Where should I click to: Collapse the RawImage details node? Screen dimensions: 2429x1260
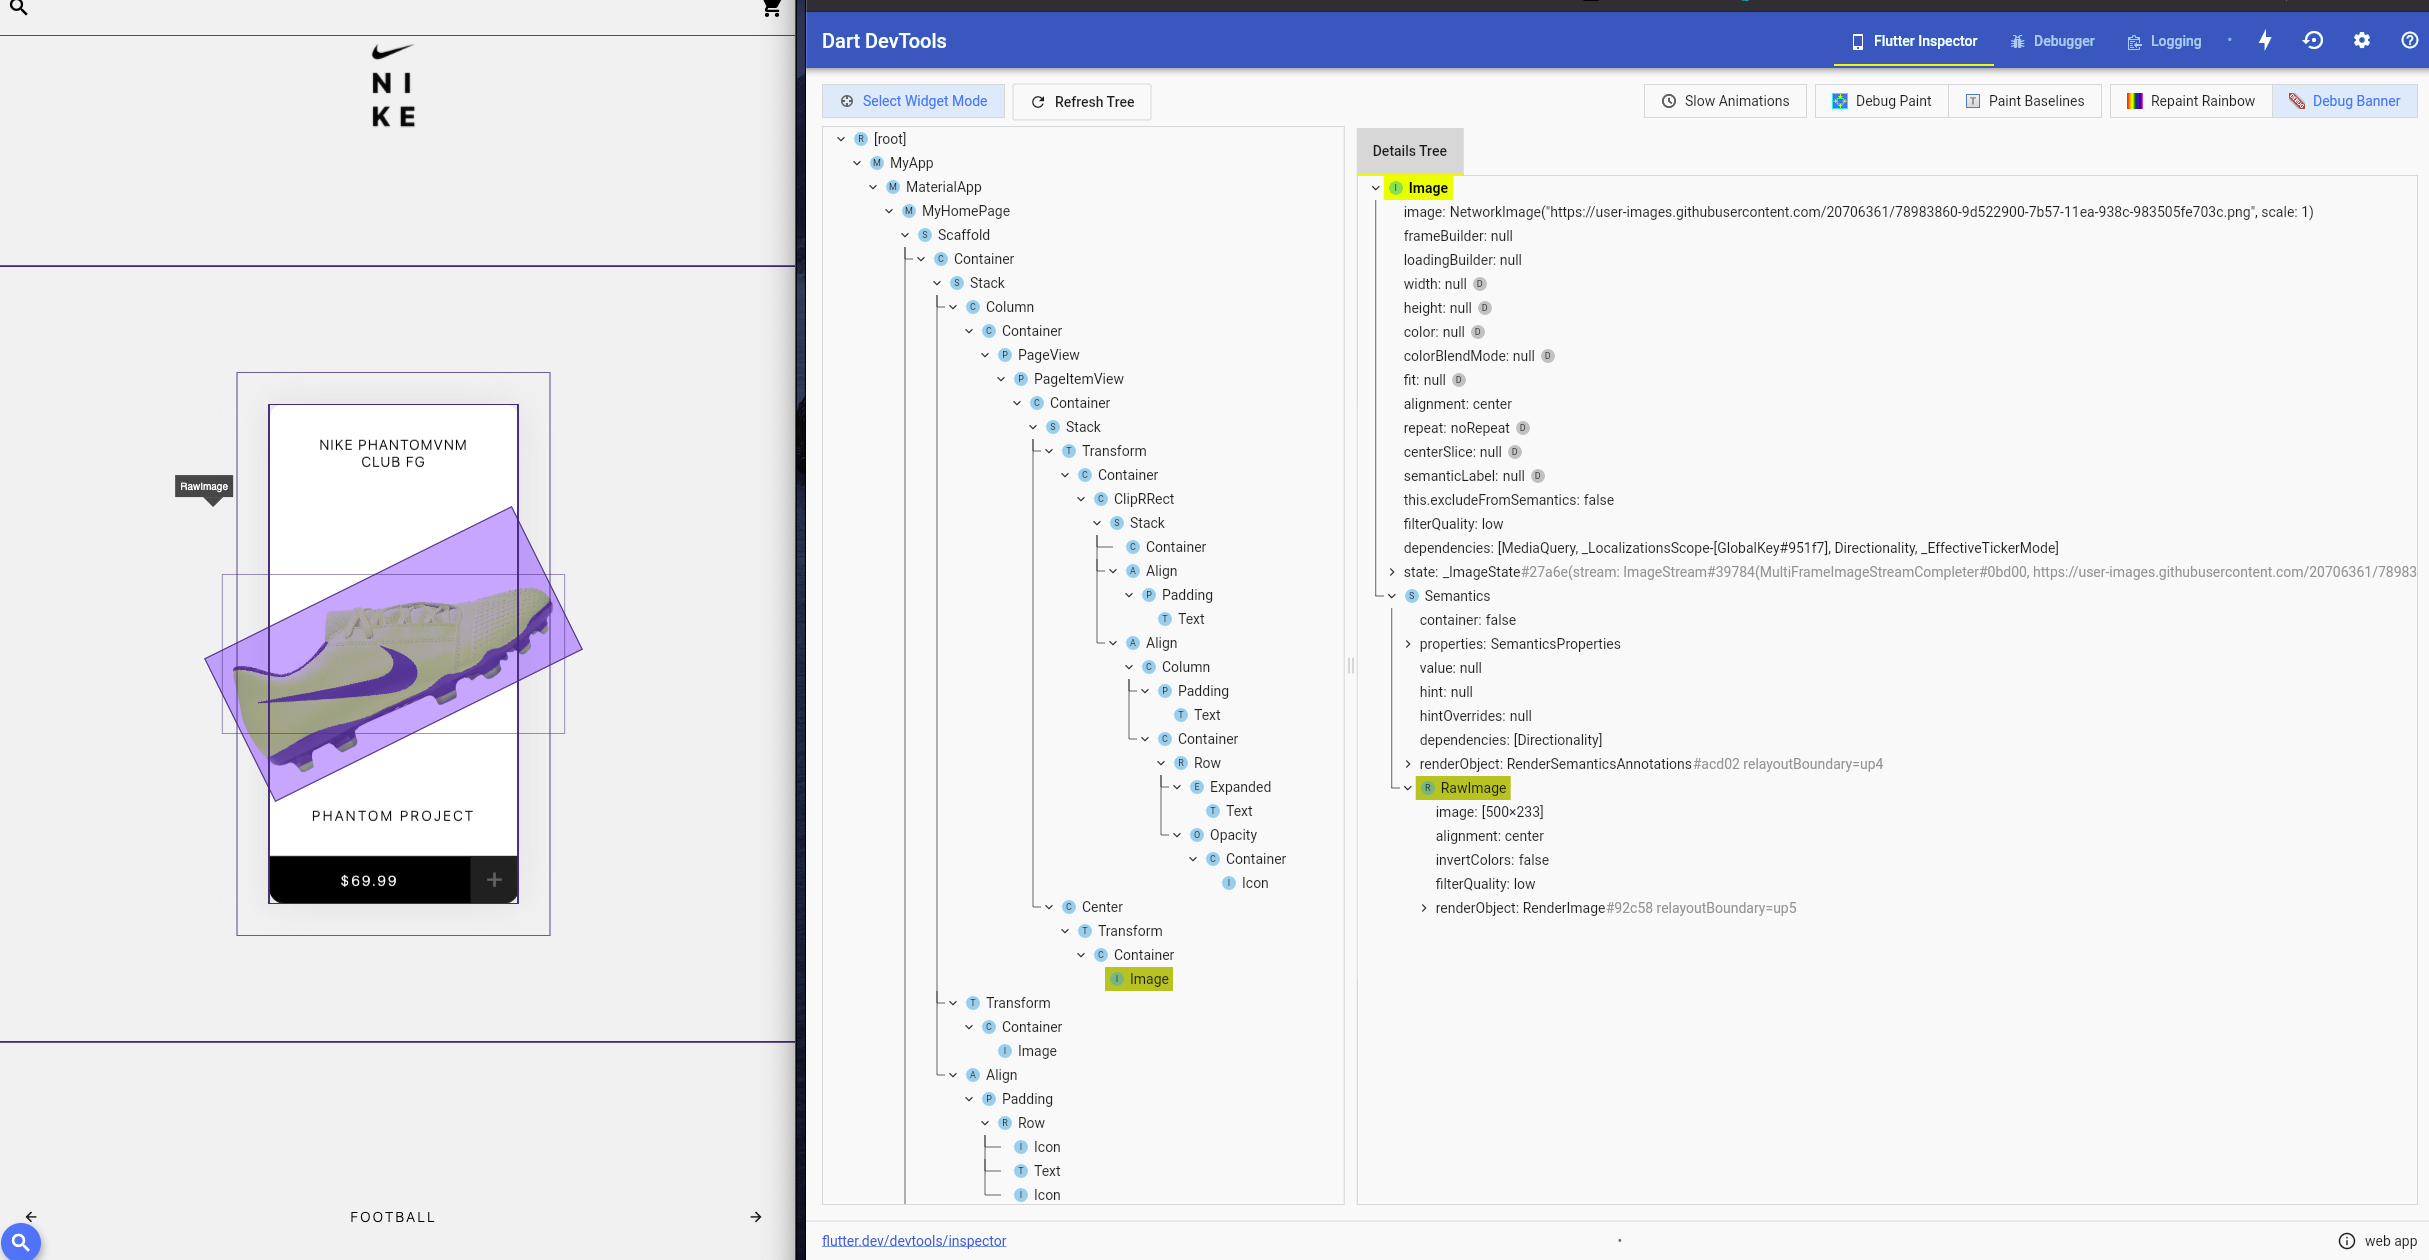(1408, 788)
